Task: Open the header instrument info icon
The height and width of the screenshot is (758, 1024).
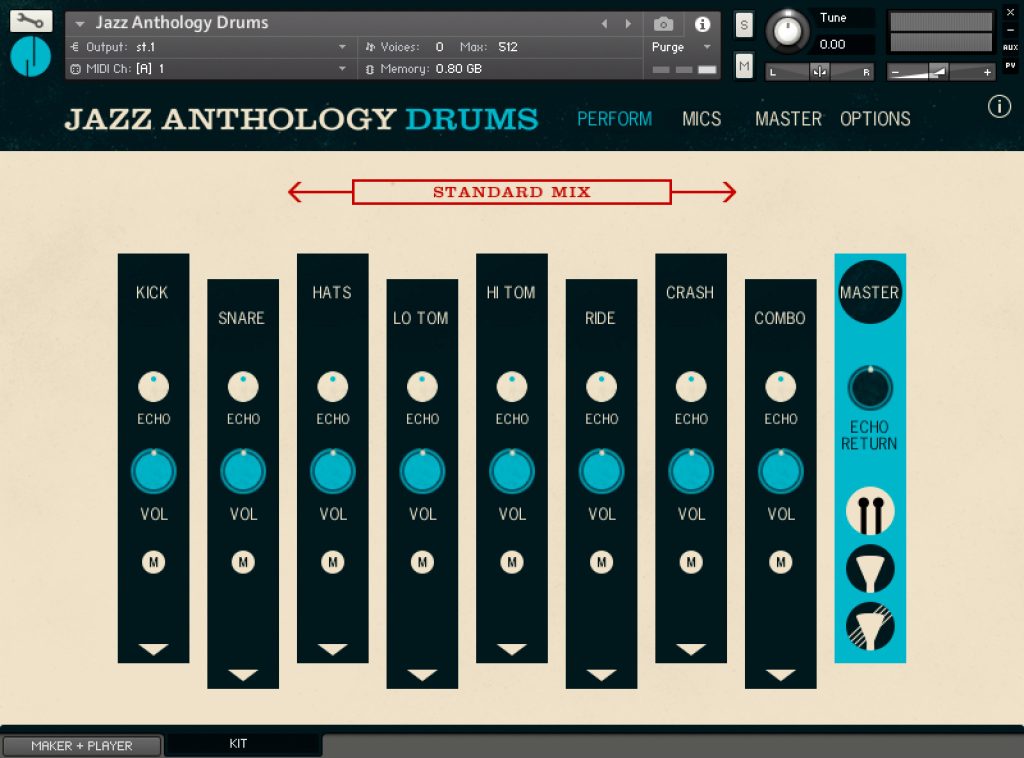Action: coord(702,24)
